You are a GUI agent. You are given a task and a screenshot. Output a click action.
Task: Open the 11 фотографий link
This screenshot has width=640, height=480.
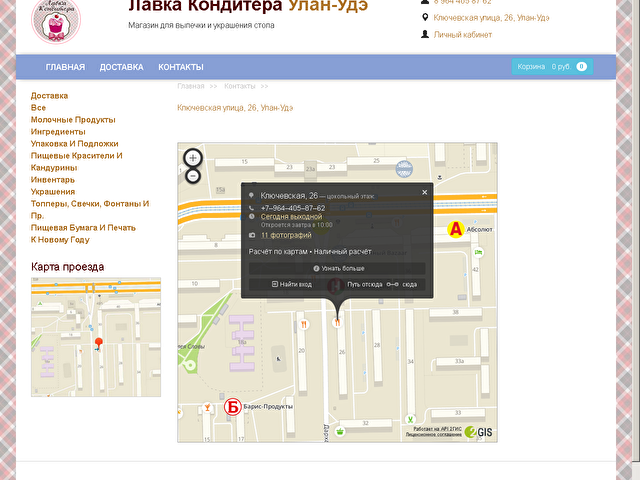(286, 235)
